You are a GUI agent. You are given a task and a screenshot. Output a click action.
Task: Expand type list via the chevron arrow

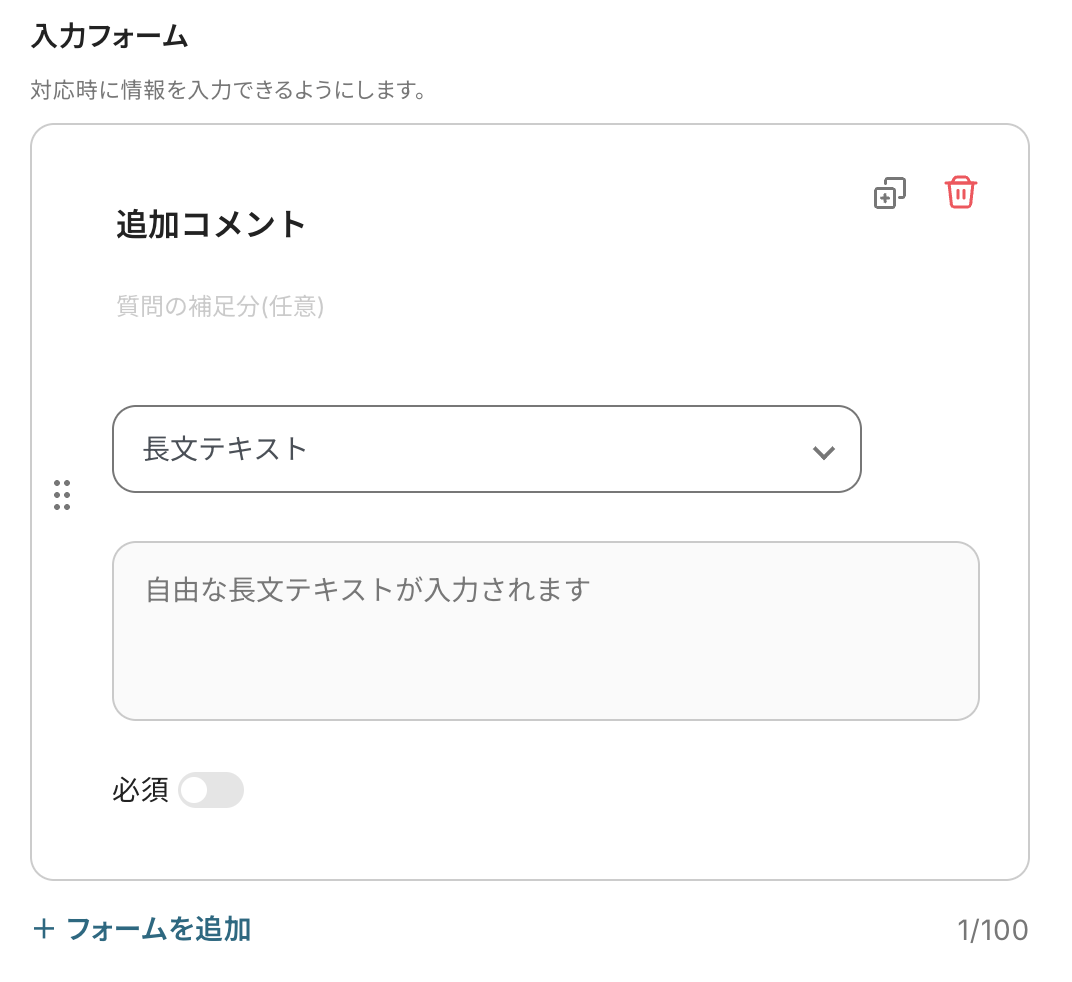point(823,452)
